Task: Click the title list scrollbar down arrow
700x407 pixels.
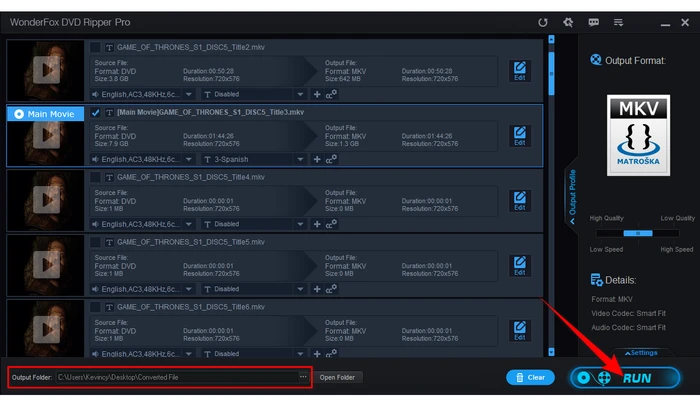Action: [x=551, y=352]
